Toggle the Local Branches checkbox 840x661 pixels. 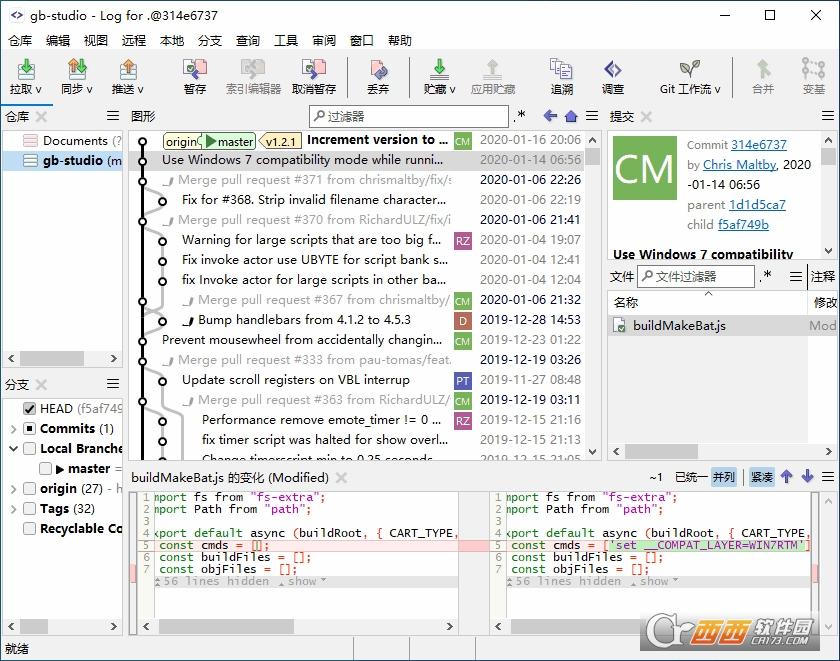click(29, 448)
